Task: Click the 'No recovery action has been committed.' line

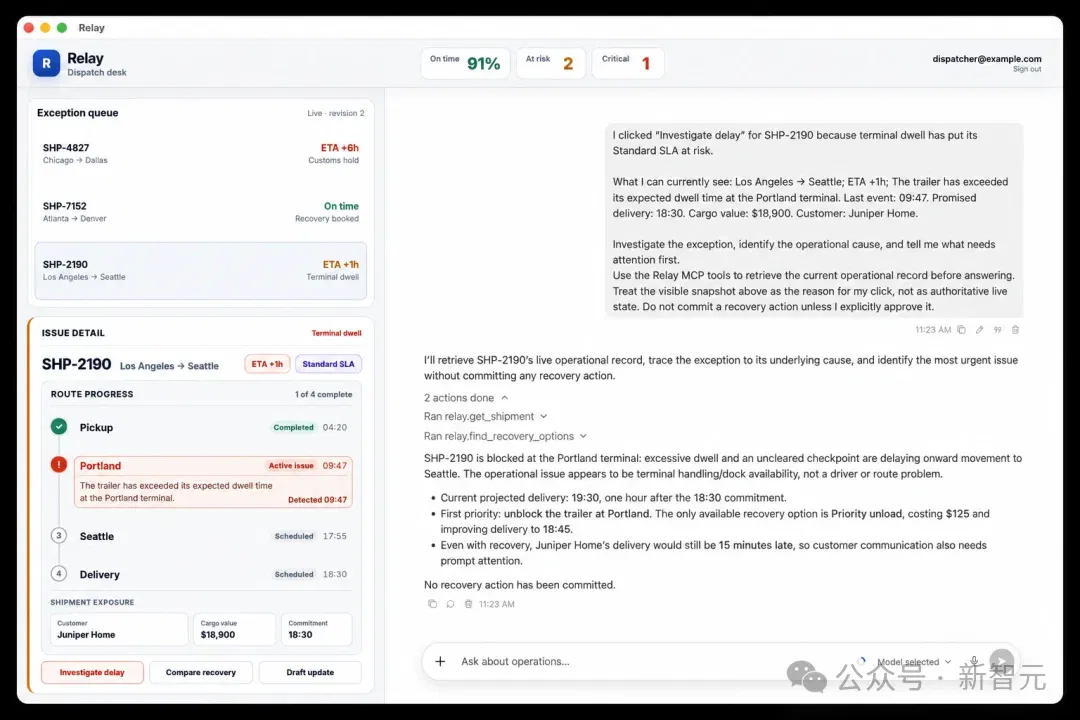Action: (x=520, y=585)
